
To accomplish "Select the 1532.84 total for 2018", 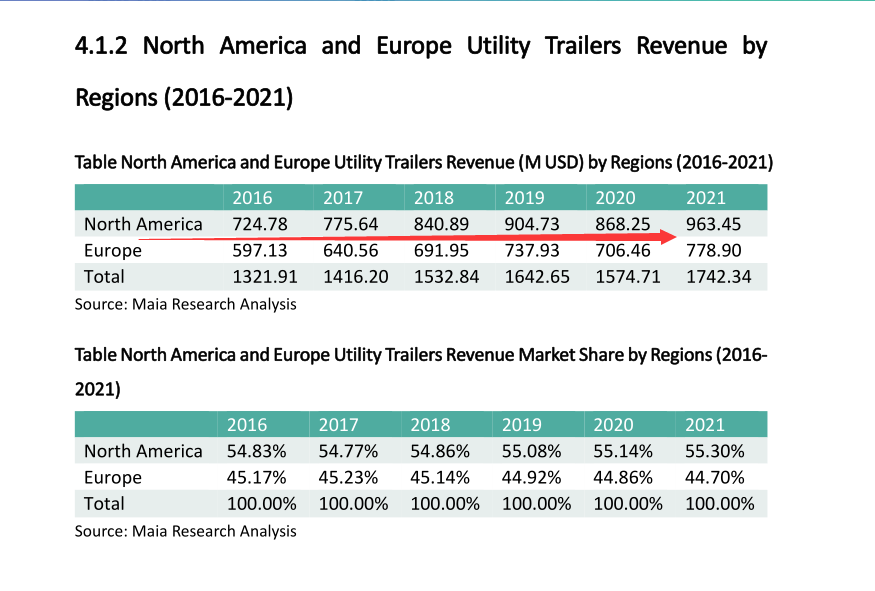I will (446, 277).
